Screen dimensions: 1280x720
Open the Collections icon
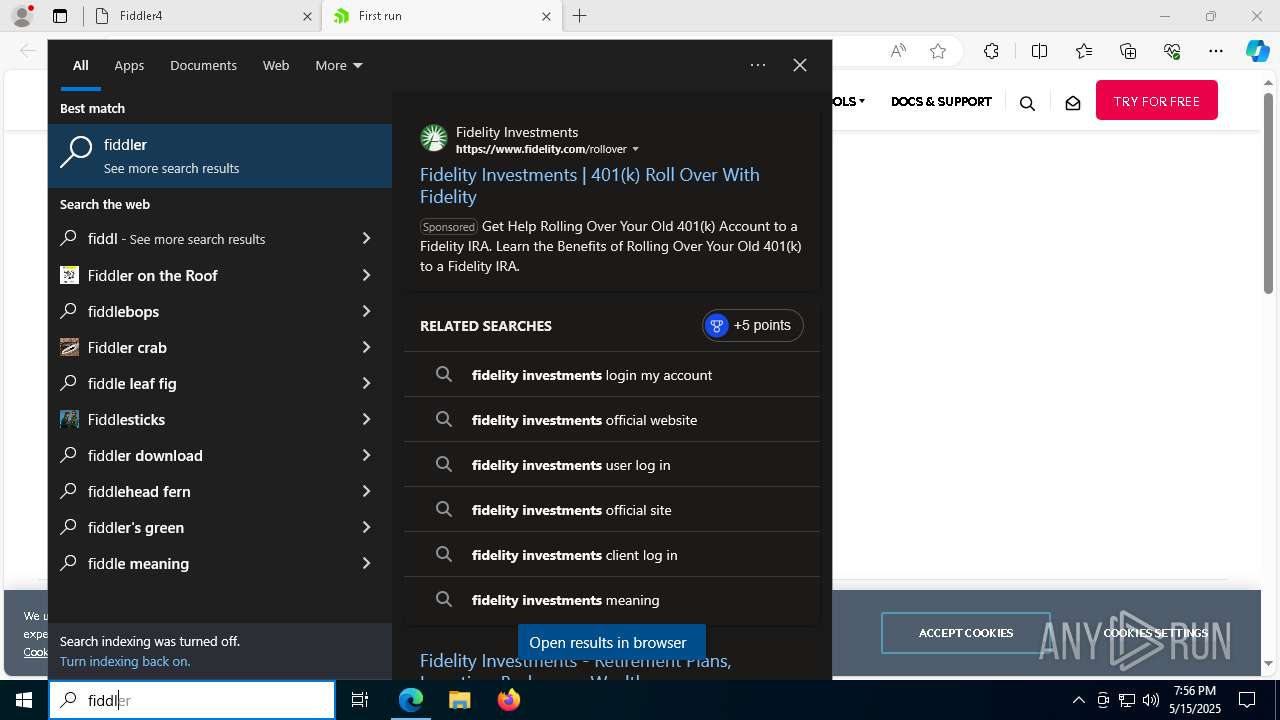[1128, 51]
